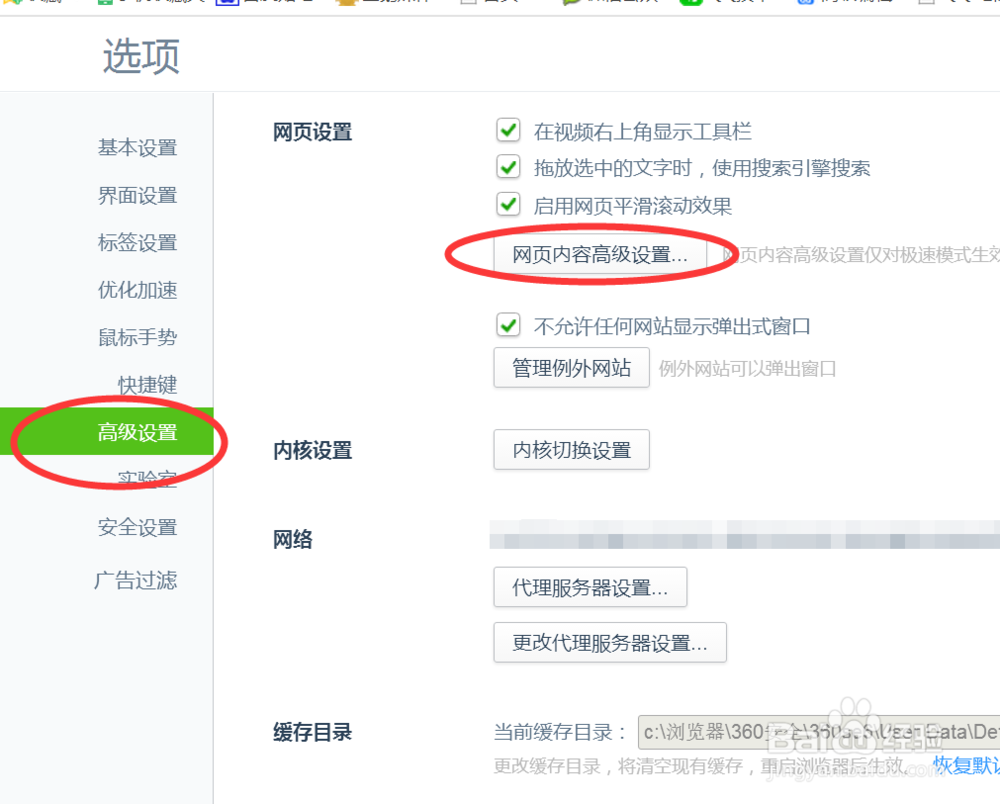This screenshot has width=1000, height=804.
Task: Uncheck 在视频右上角显示工具栏
Action: (x=508, y=130)
